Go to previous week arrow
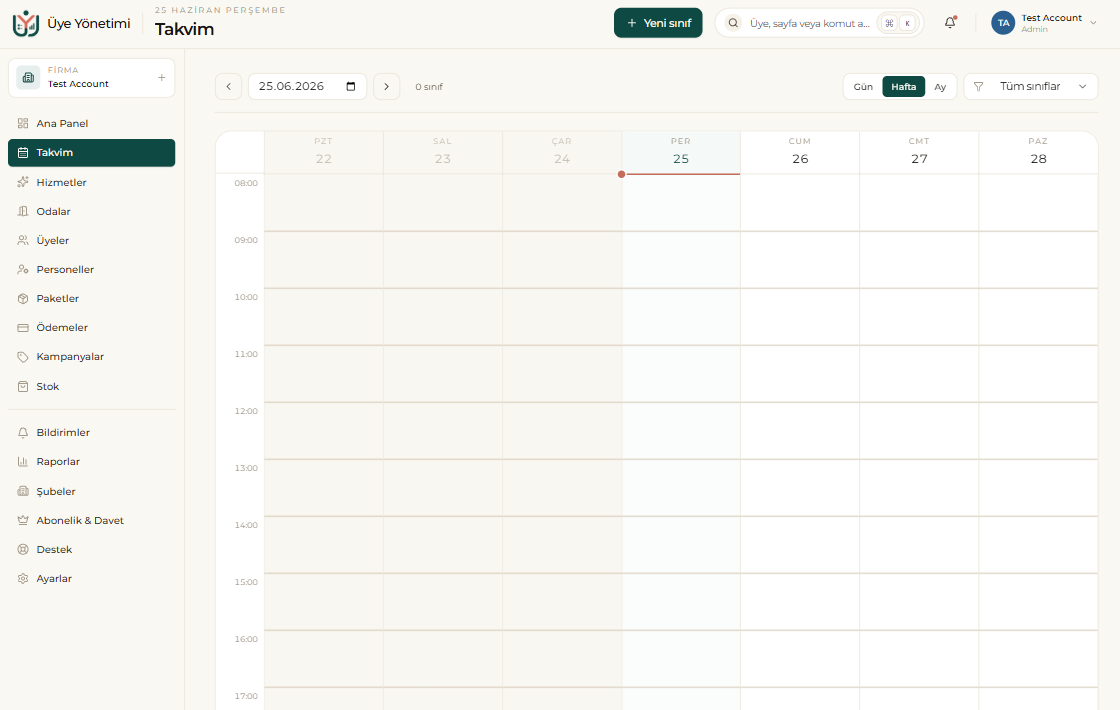Image resolution: width=1120 pixels, height=710 pixels. (229, 86)
